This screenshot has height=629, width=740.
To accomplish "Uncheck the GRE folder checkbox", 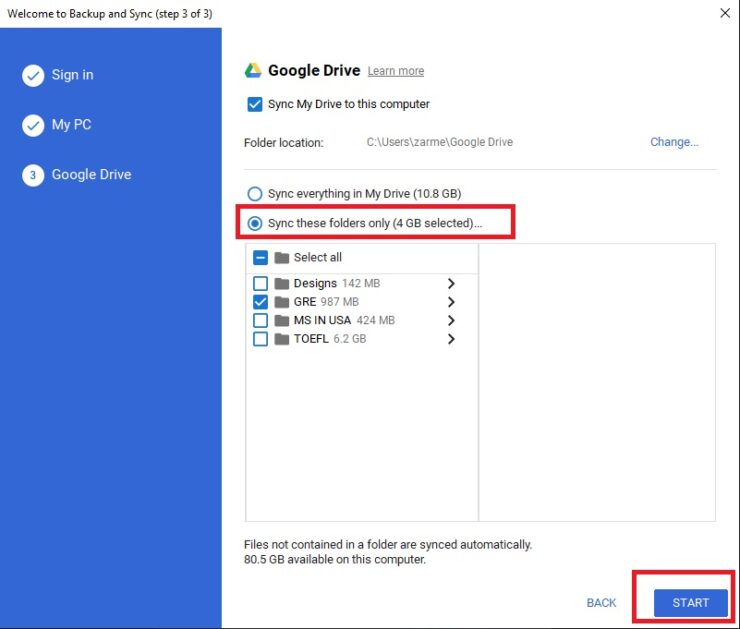I will (x=261, y=302).
